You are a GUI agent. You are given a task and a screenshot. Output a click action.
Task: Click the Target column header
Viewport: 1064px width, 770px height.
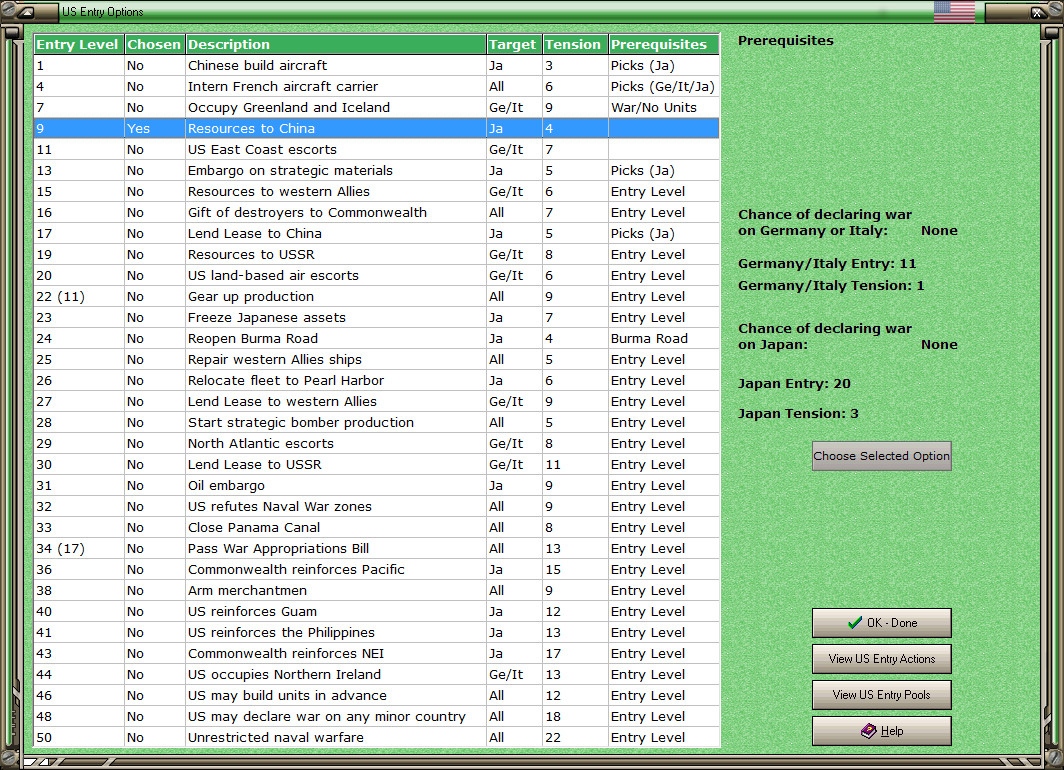coord(514,44)
